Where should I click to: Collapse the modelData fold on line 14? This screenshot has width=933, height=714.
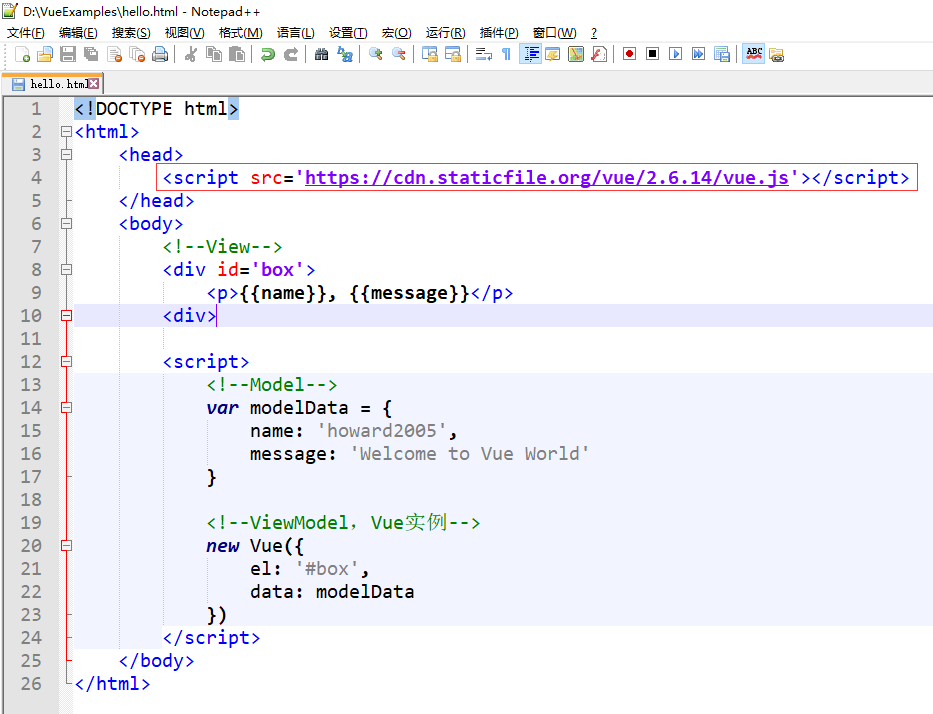click(x=67, y=408)
